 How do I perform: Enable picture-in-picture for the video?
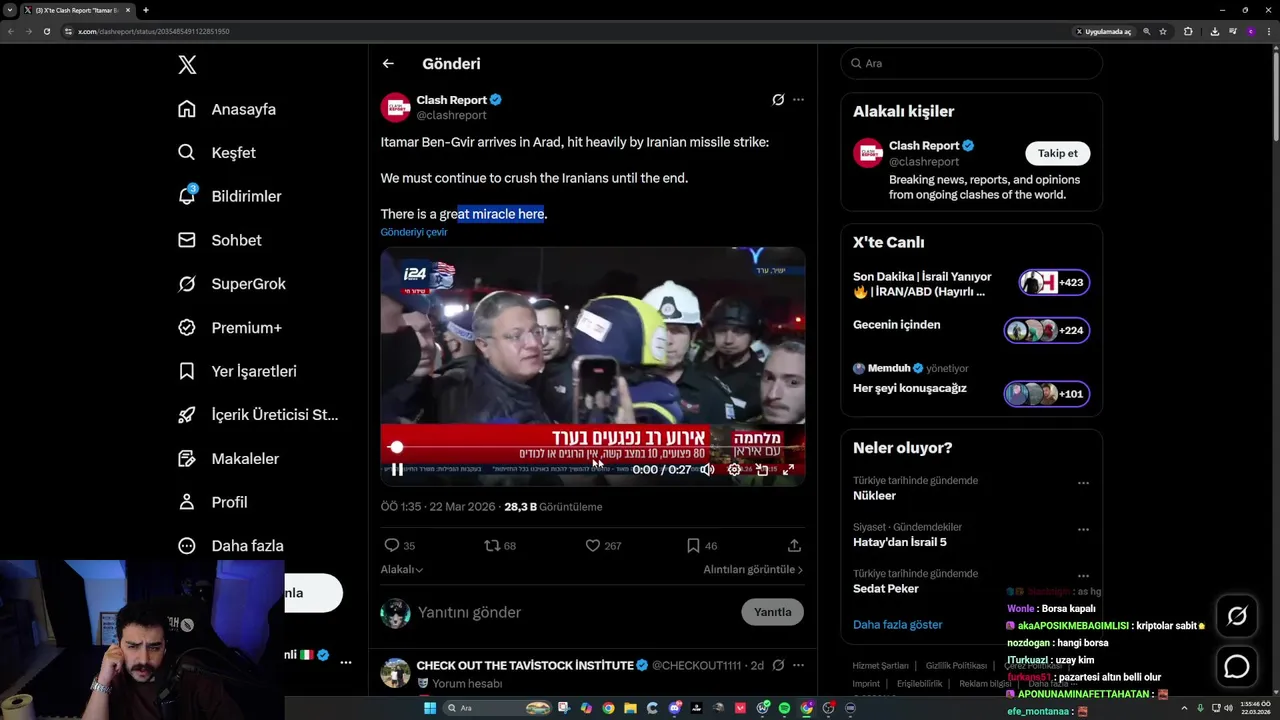[x=762, y=469]
